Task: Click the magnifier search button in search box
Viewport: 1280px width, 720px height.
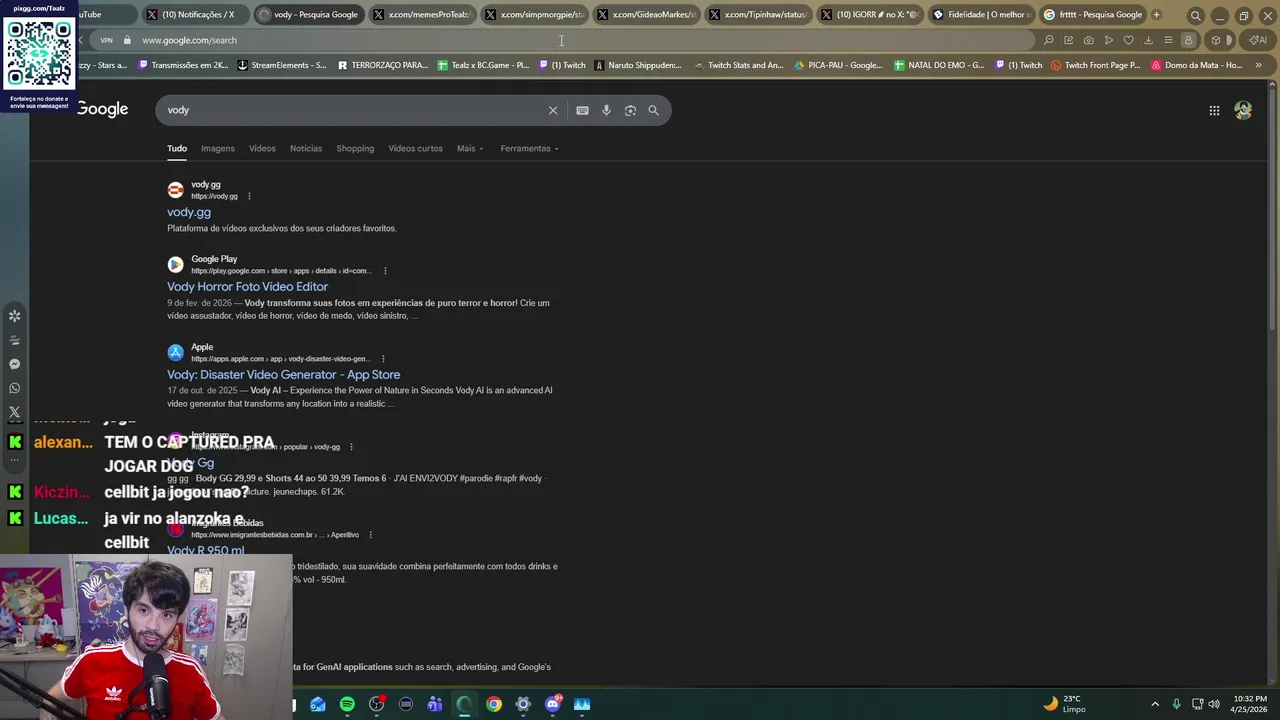Action: pos(653,110)
